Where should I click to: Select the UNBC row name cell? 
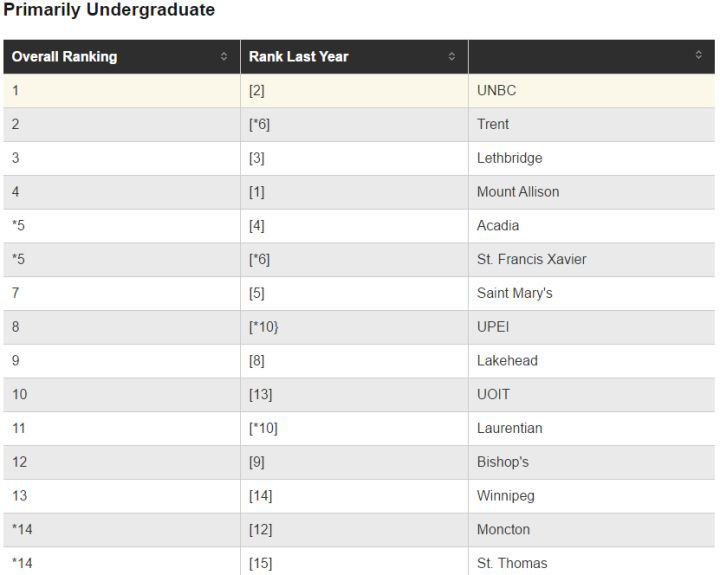pos(496,91)
